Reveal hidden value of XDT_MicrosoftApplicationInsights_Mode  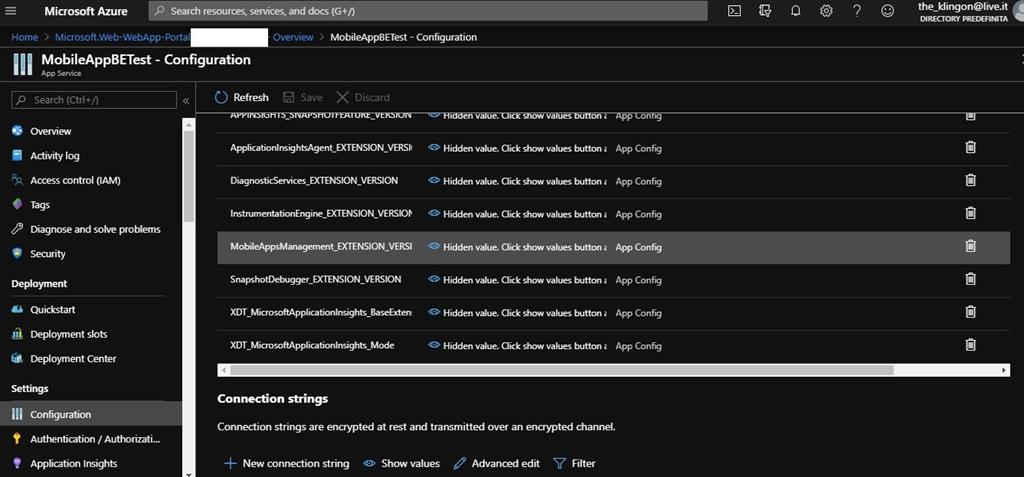pos(434,344)
